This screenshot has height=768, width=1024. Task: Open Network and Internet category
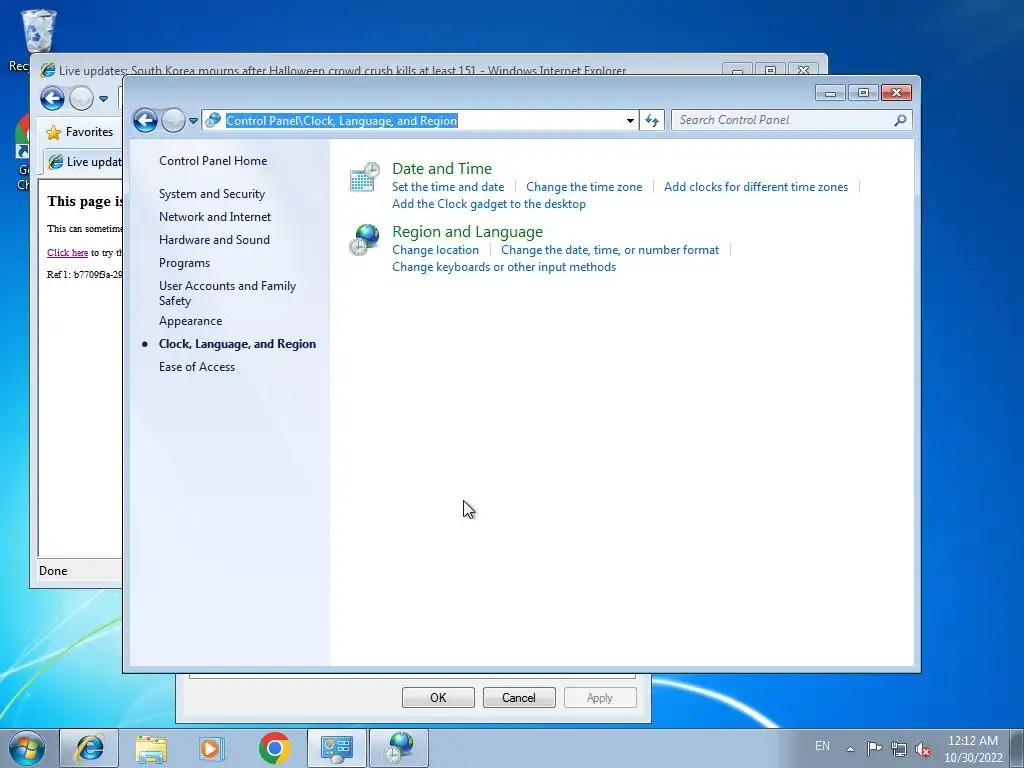215,217
